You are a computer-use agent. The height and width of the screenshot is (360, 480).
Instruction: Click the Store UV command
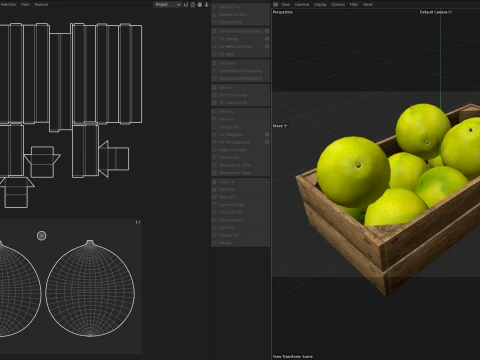pos(240,228)
